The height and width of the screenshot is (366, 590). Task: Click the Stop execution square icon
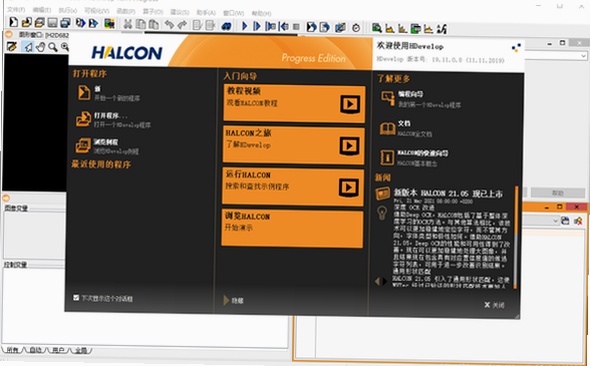[x=296, y=27]
